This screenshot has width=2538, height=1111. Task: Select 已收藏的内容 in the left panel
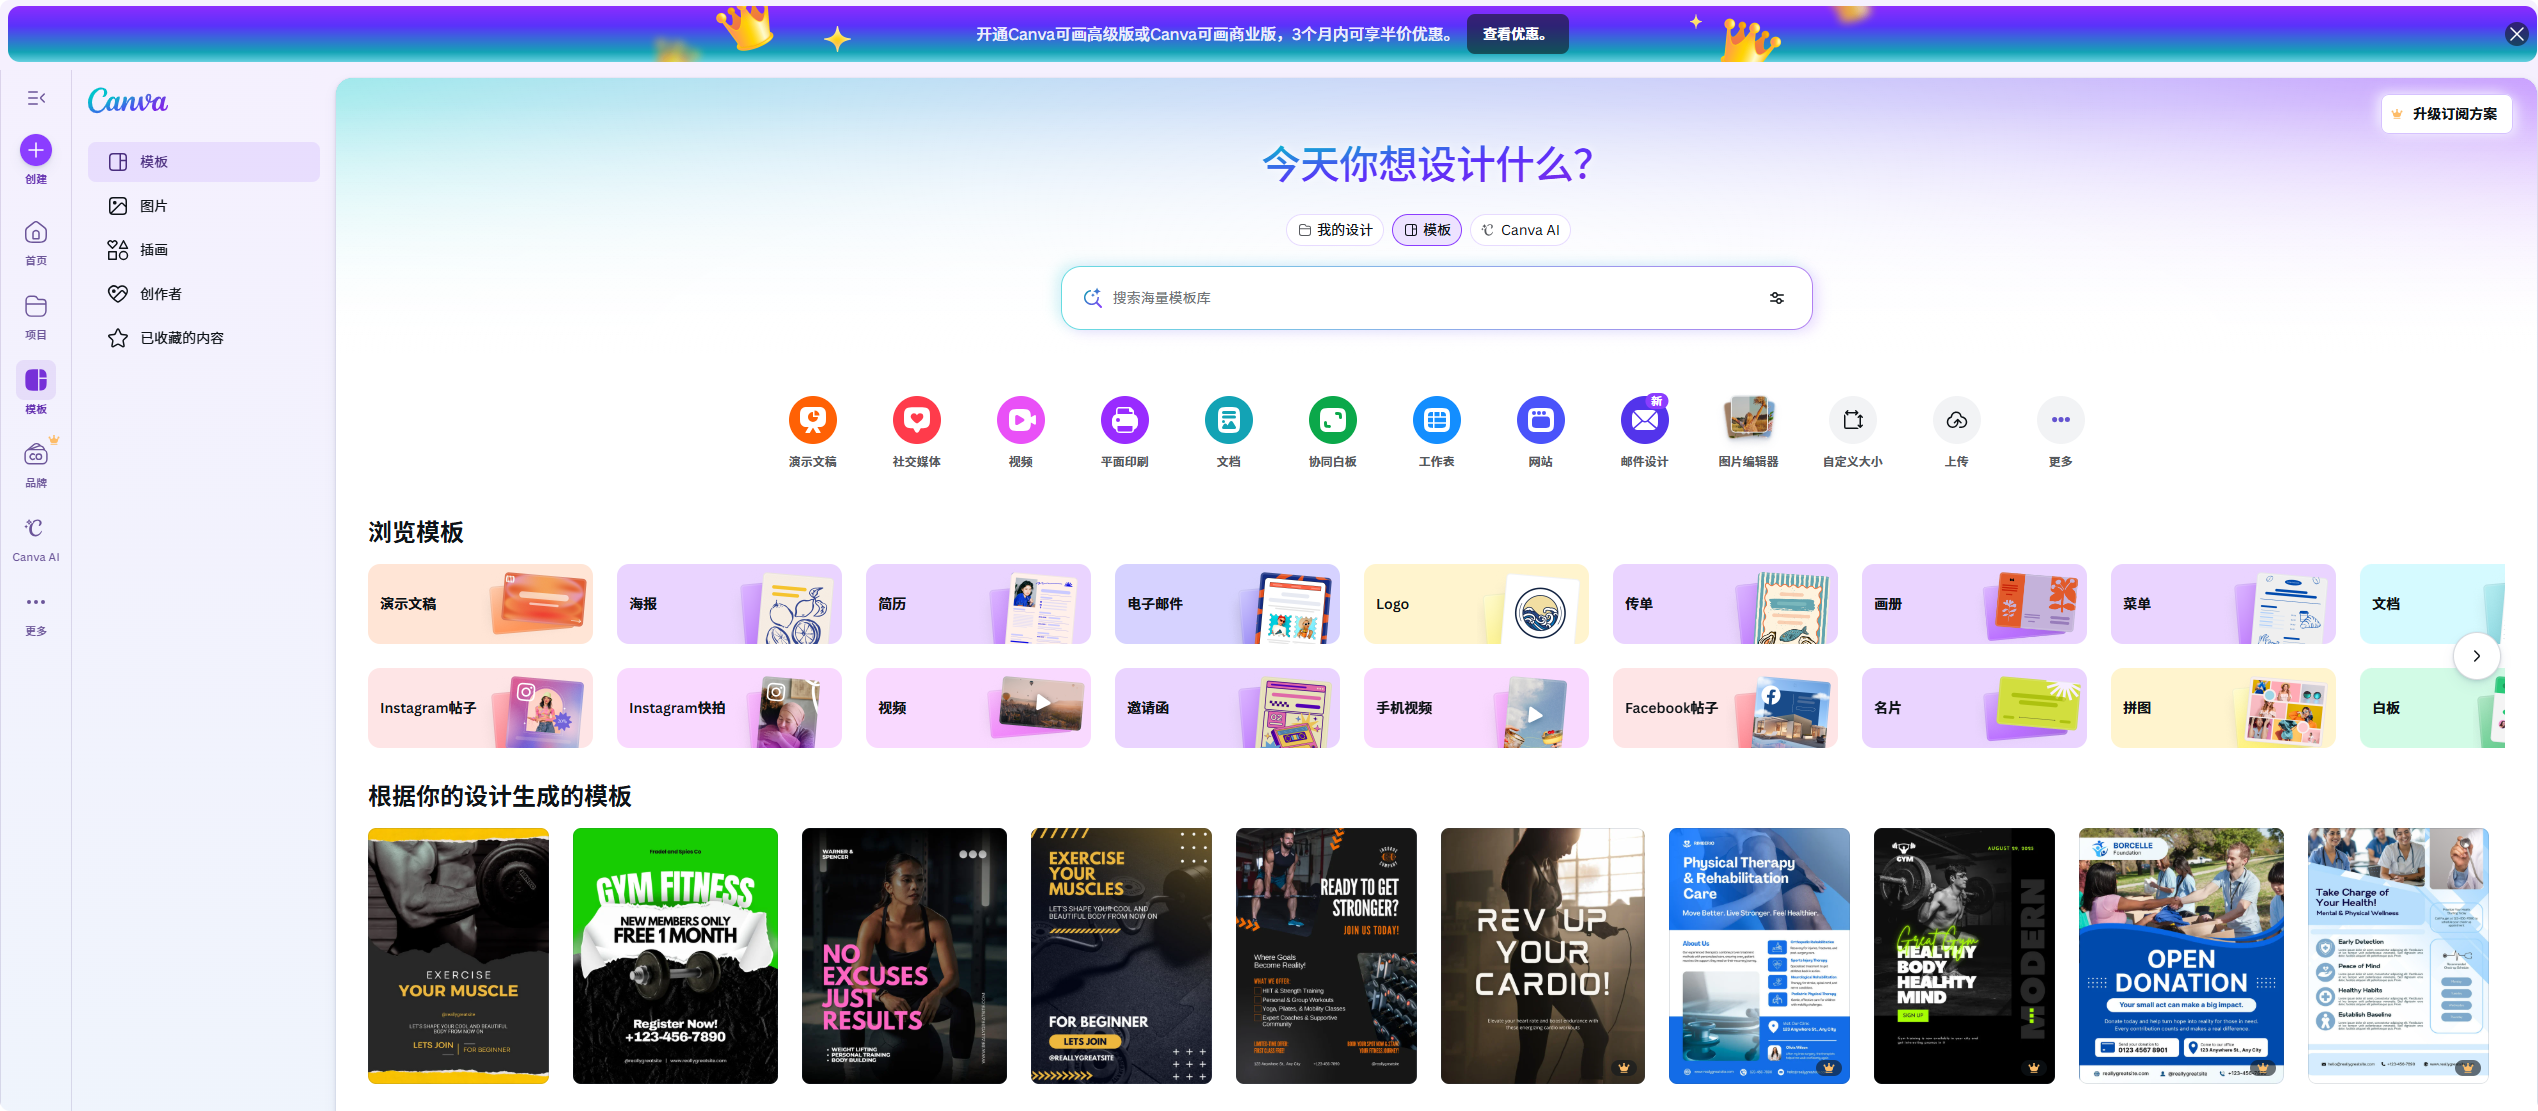tap(181, 337)
